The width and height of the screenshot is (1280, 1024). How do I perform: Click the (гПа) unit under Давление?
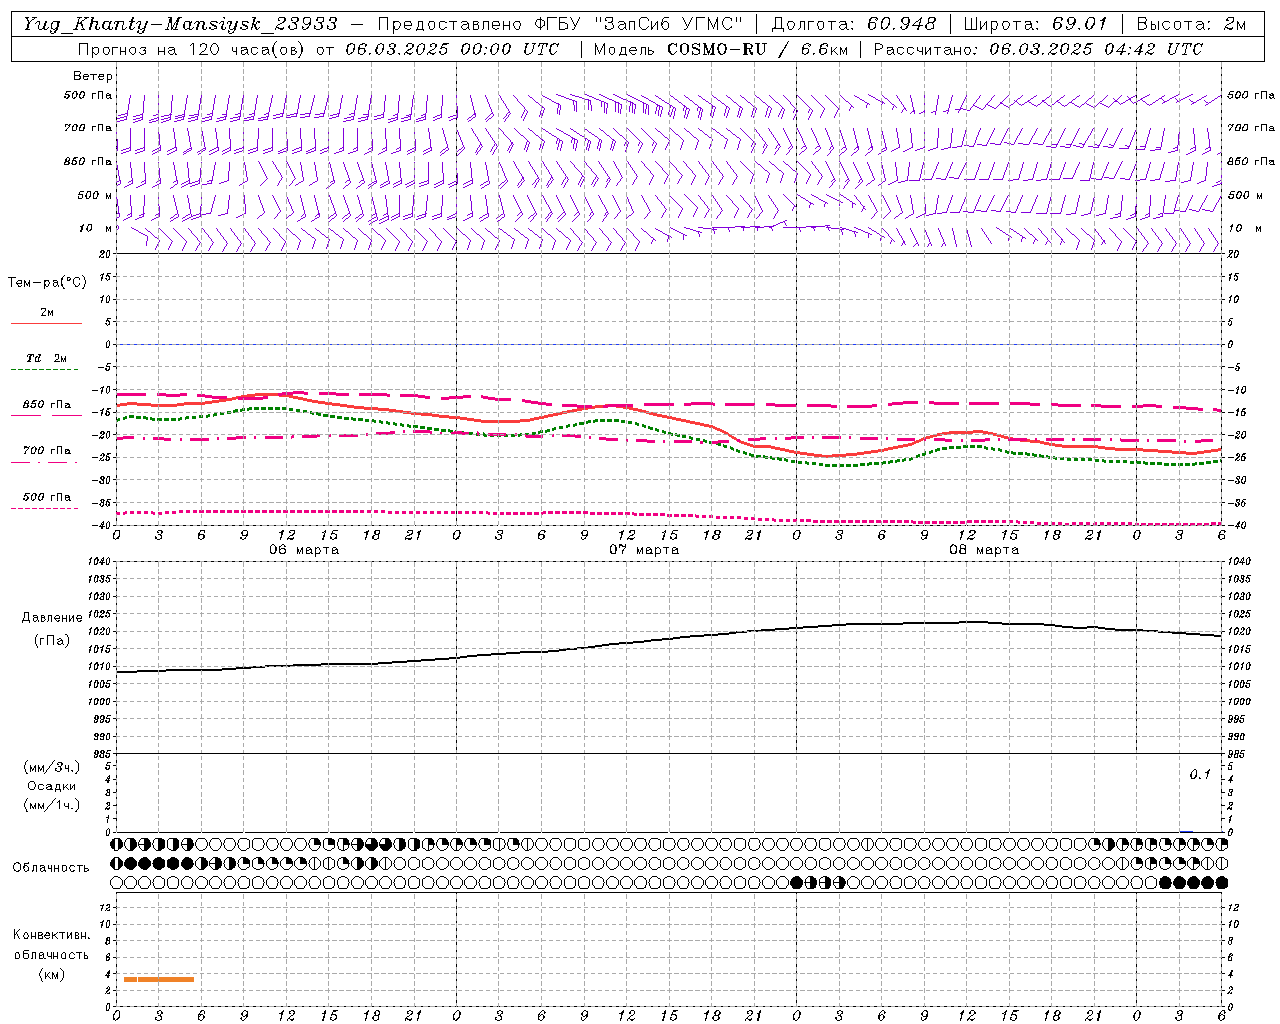click(52, 640)
